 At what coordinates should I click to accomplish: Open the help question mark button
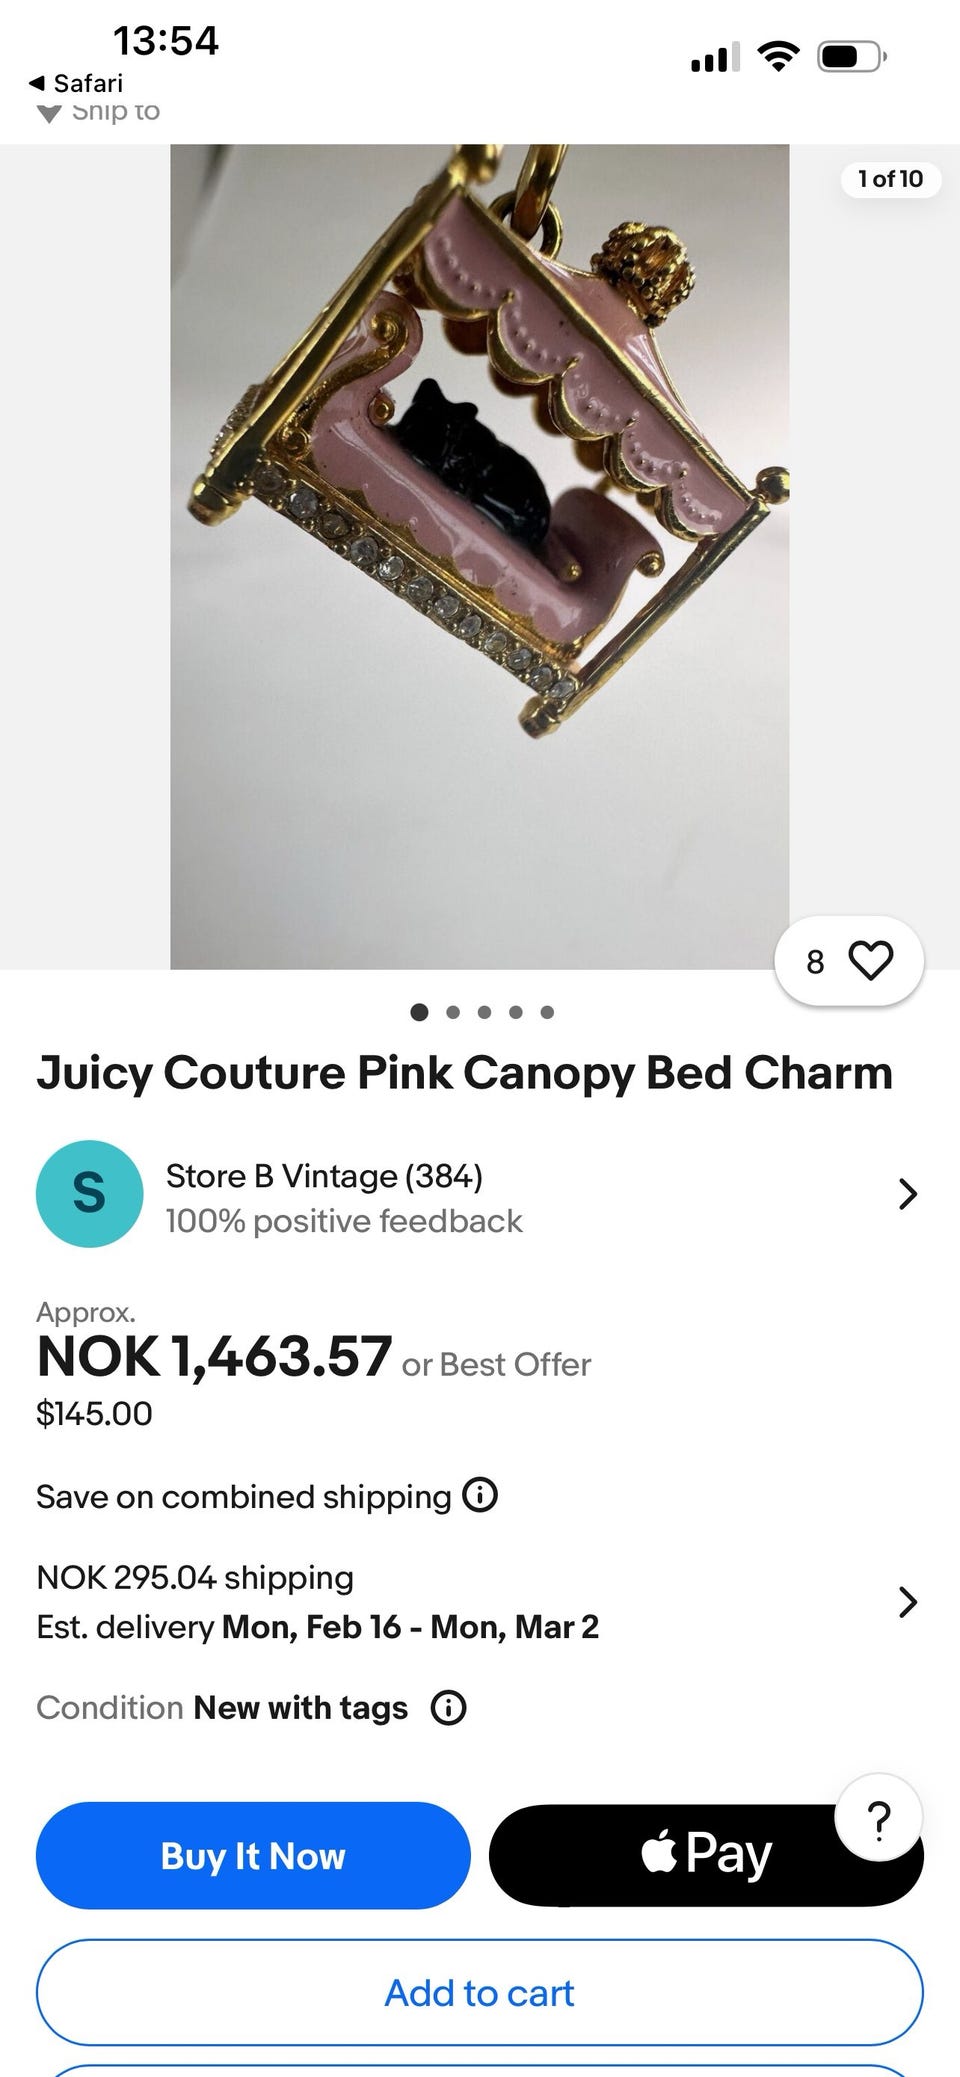[x=878, y=1819]
